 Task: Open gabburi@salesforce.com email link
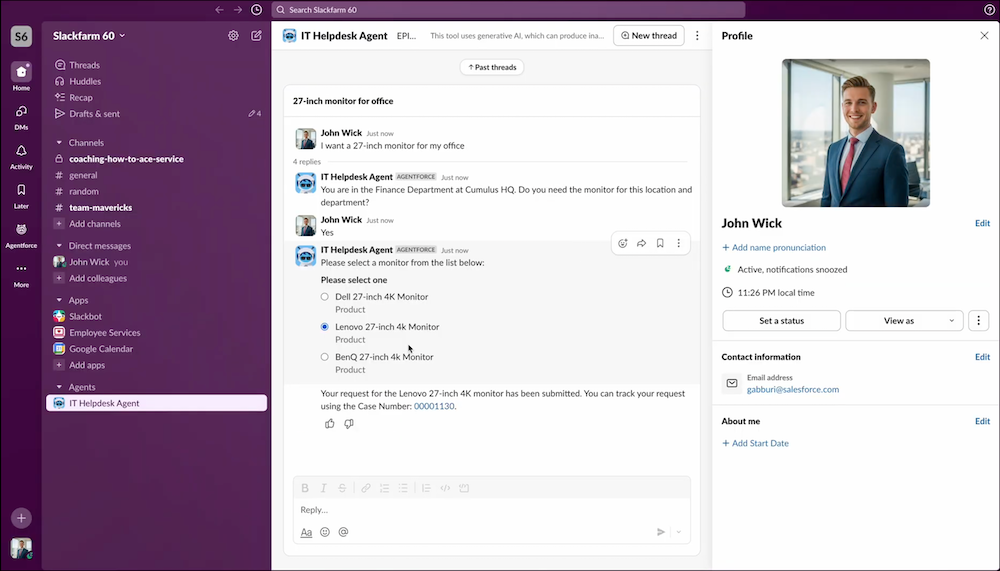pyautogui.click(x=793, y=389)
